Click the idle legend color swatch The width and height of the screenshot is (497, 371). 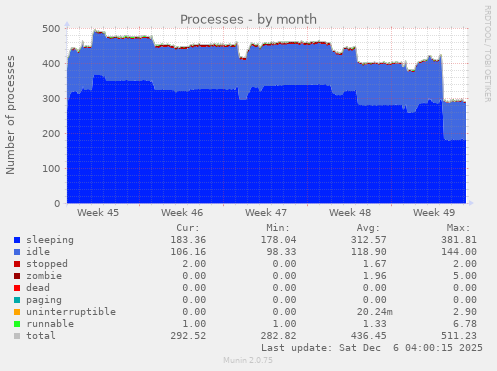pos(17,252)
